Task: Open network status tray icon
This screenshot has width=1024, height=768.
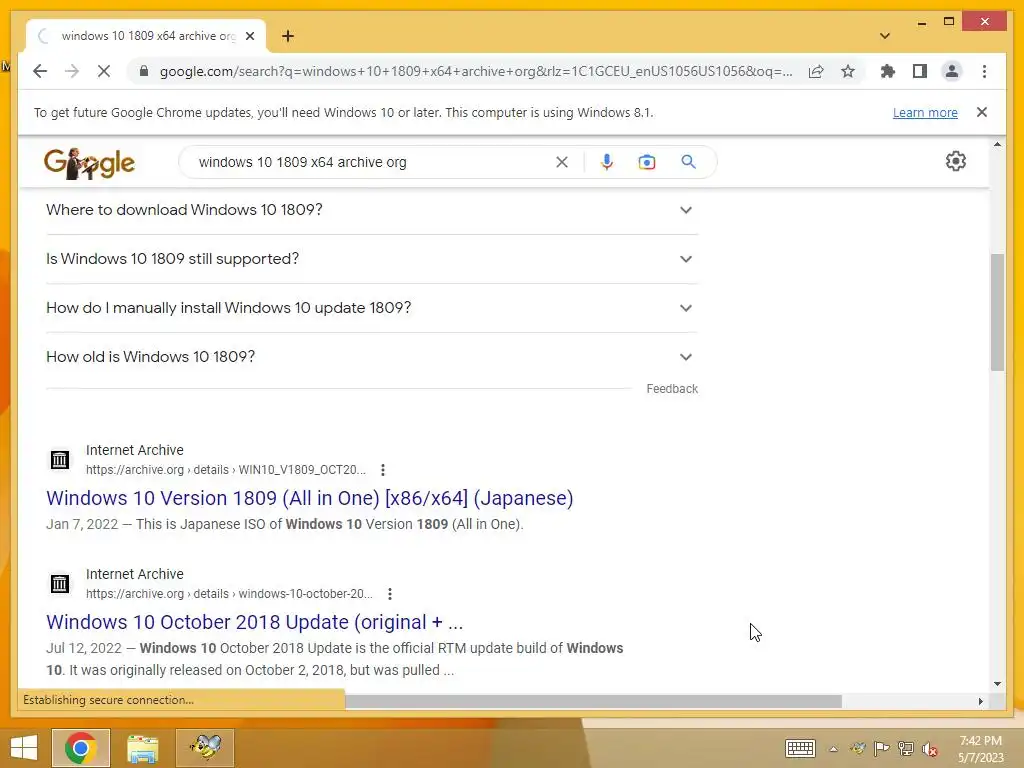Action: [906, 748]
